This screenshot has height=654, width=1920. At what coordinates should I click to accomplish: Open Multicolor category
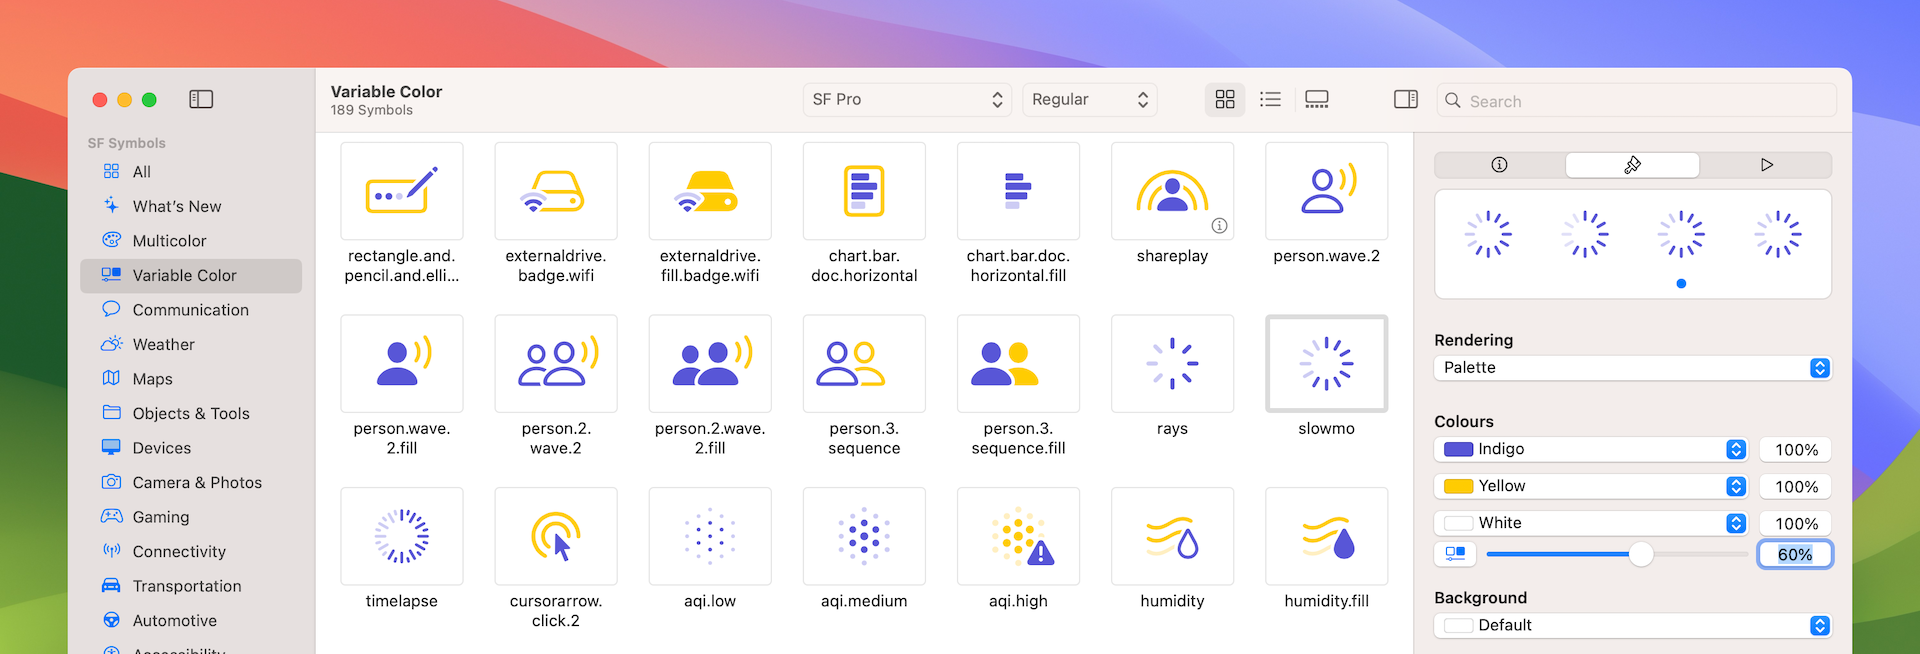[191, 241]
